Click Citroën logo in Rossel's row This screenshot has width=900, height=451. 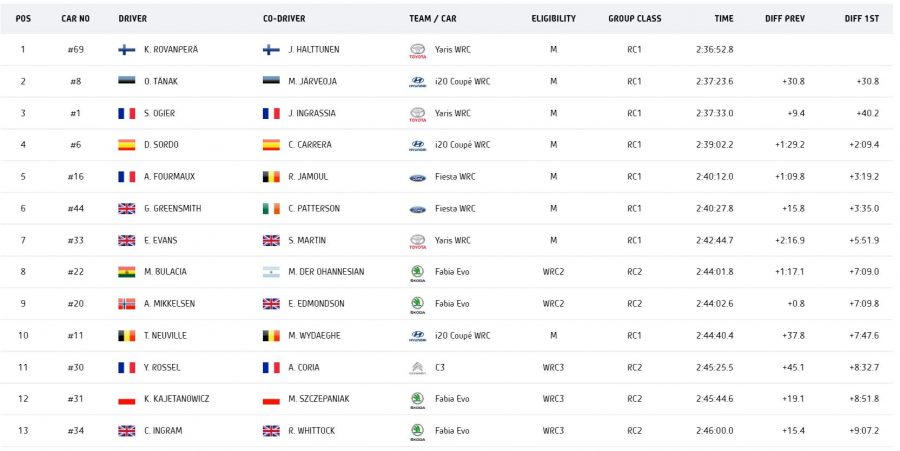click(x=417, y=367)
